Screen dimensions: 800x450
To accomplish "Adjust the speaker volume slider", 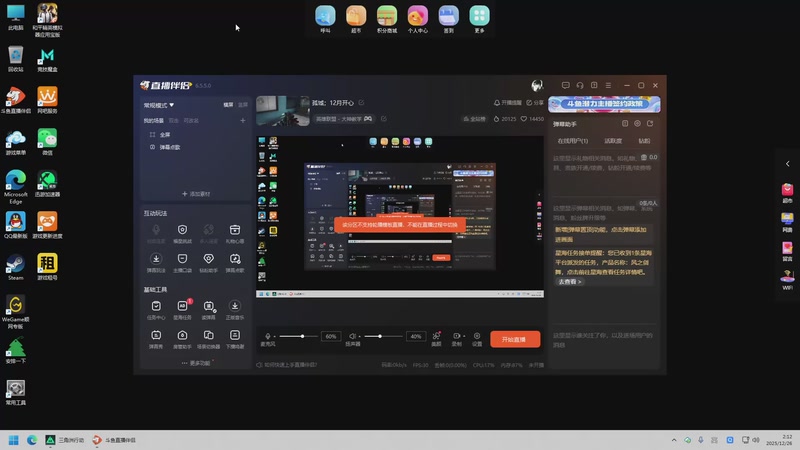I will tap(383, 336).
